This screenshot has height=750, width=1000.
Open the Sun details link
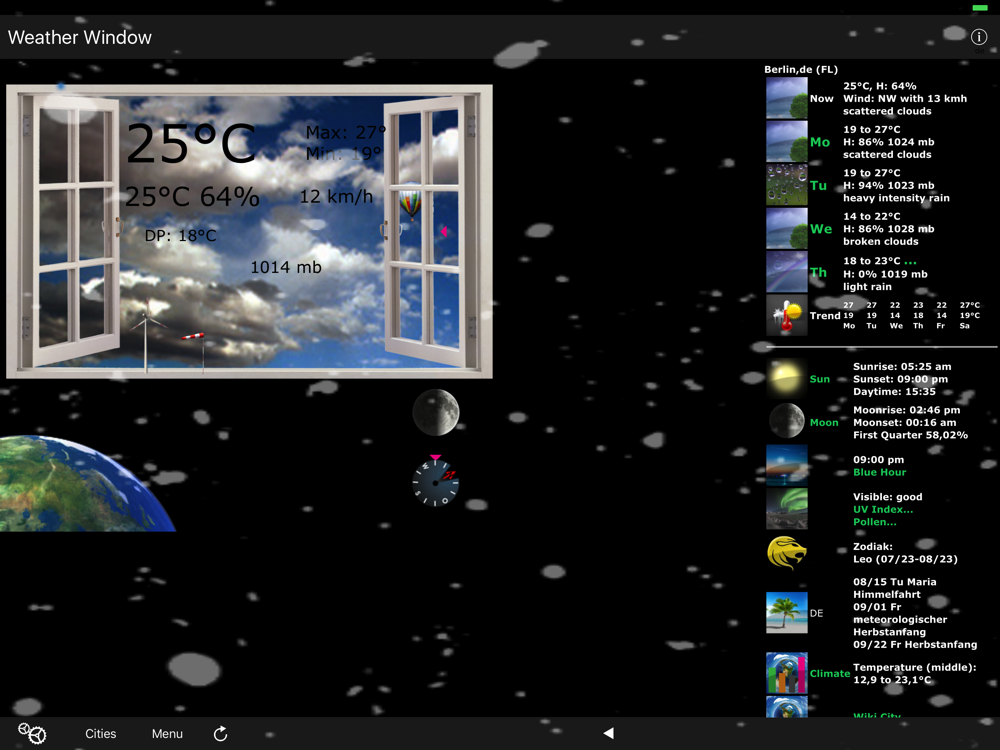point(820,379)
